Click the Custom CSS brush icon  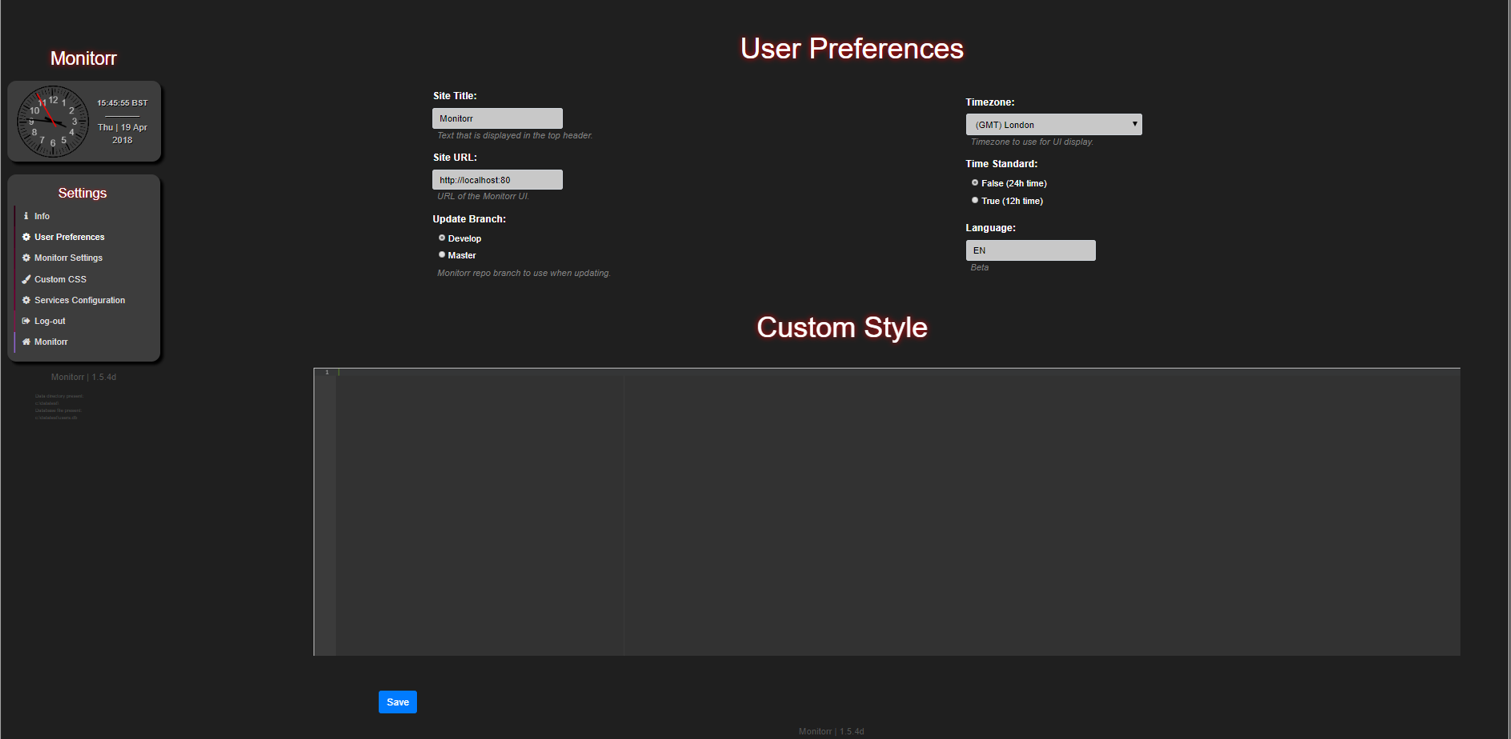pos(25,279)
